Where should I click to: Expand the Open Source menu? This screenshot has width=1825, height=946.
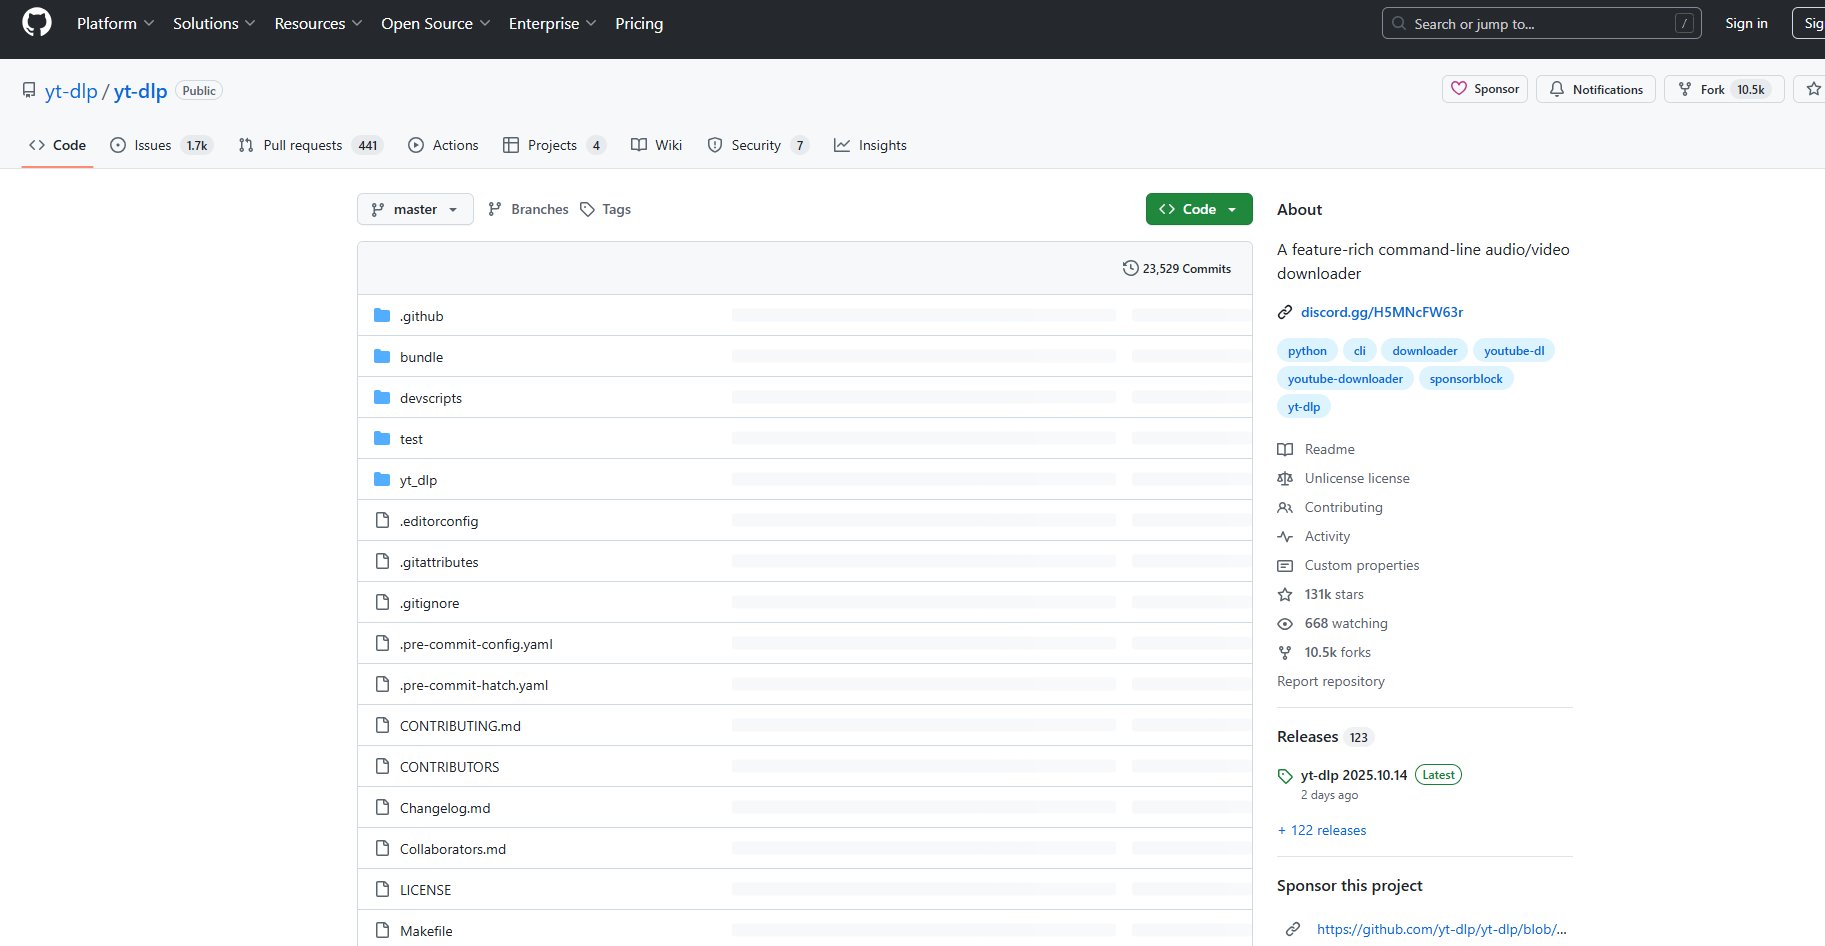pyautogui.click(x=435, y=23)
